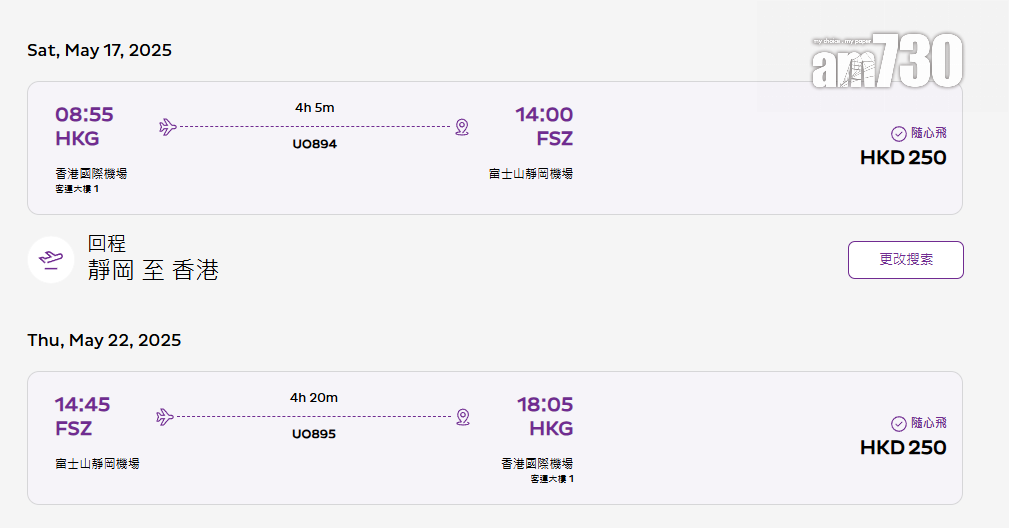Click flight number UO895

(x=314, y=434)
